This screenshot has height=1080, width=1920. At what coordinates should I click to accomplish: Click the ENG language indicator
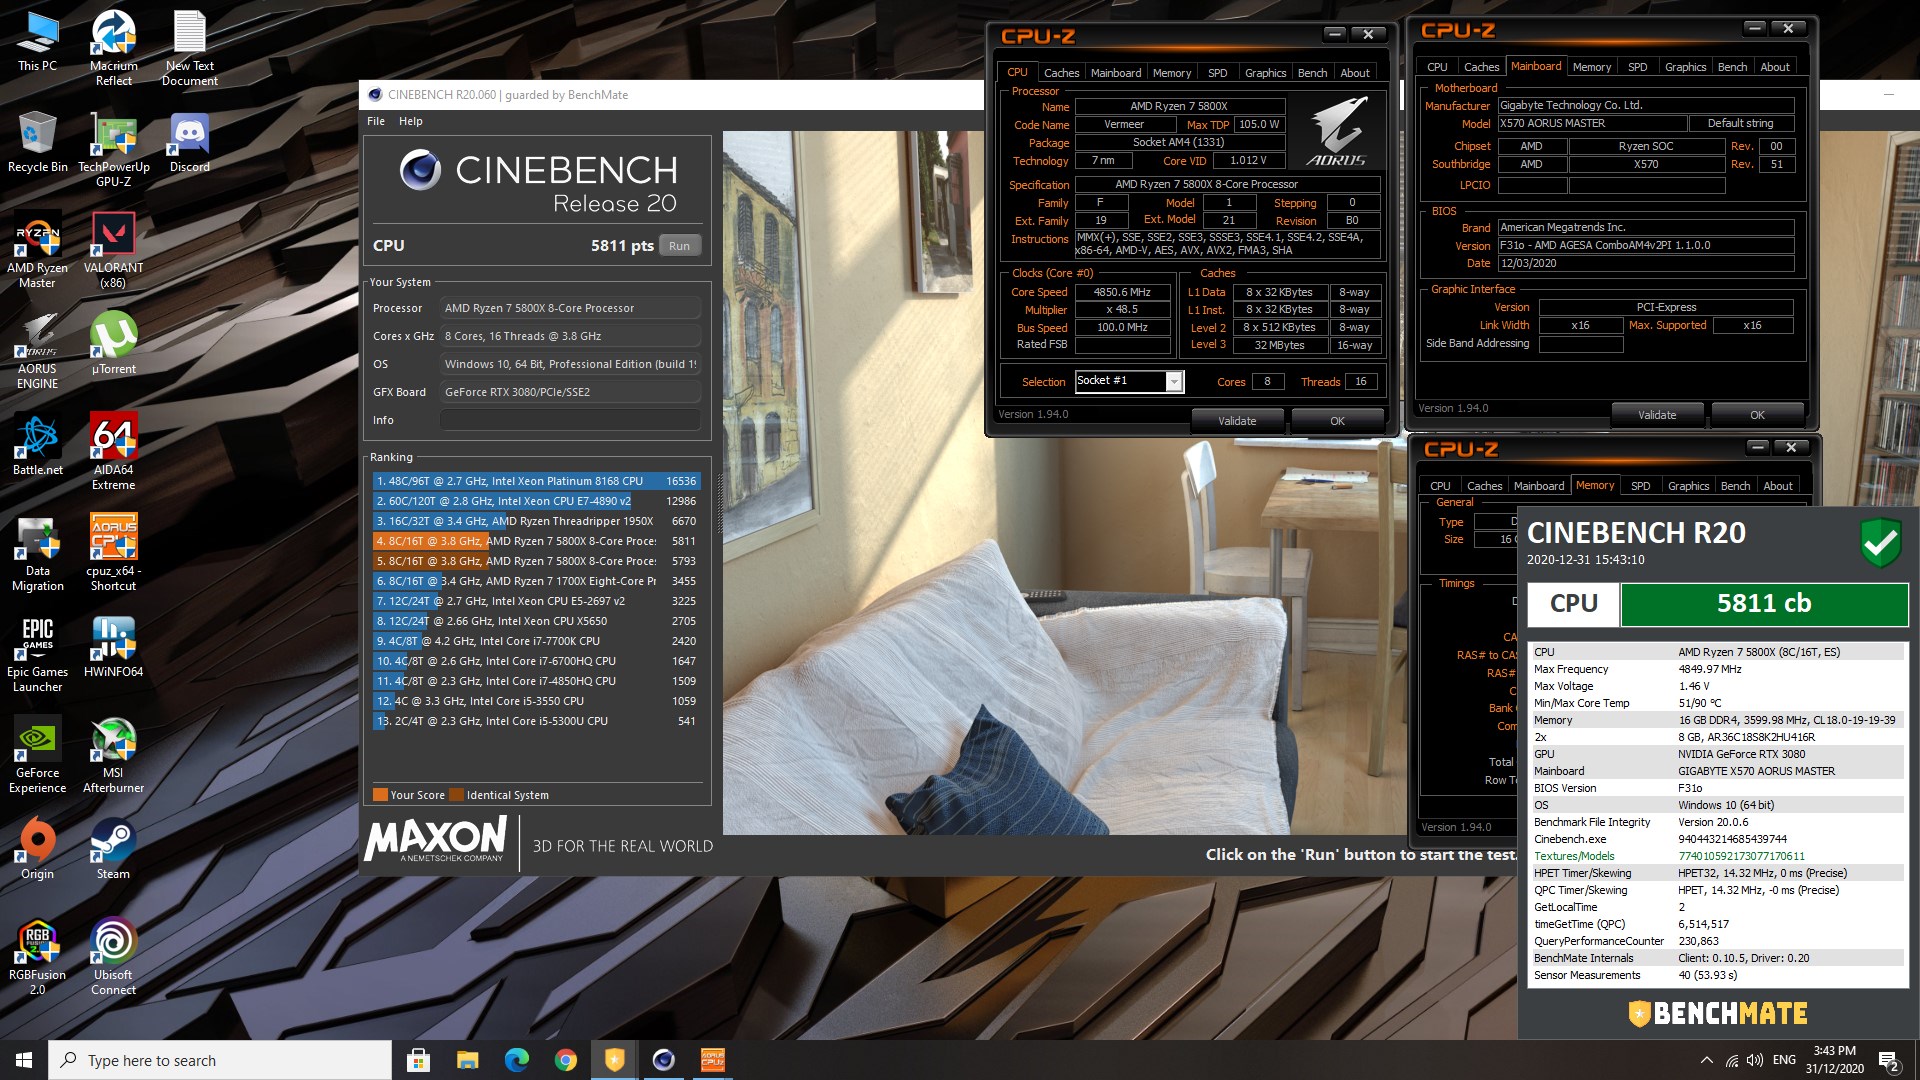point(1784,1060)
